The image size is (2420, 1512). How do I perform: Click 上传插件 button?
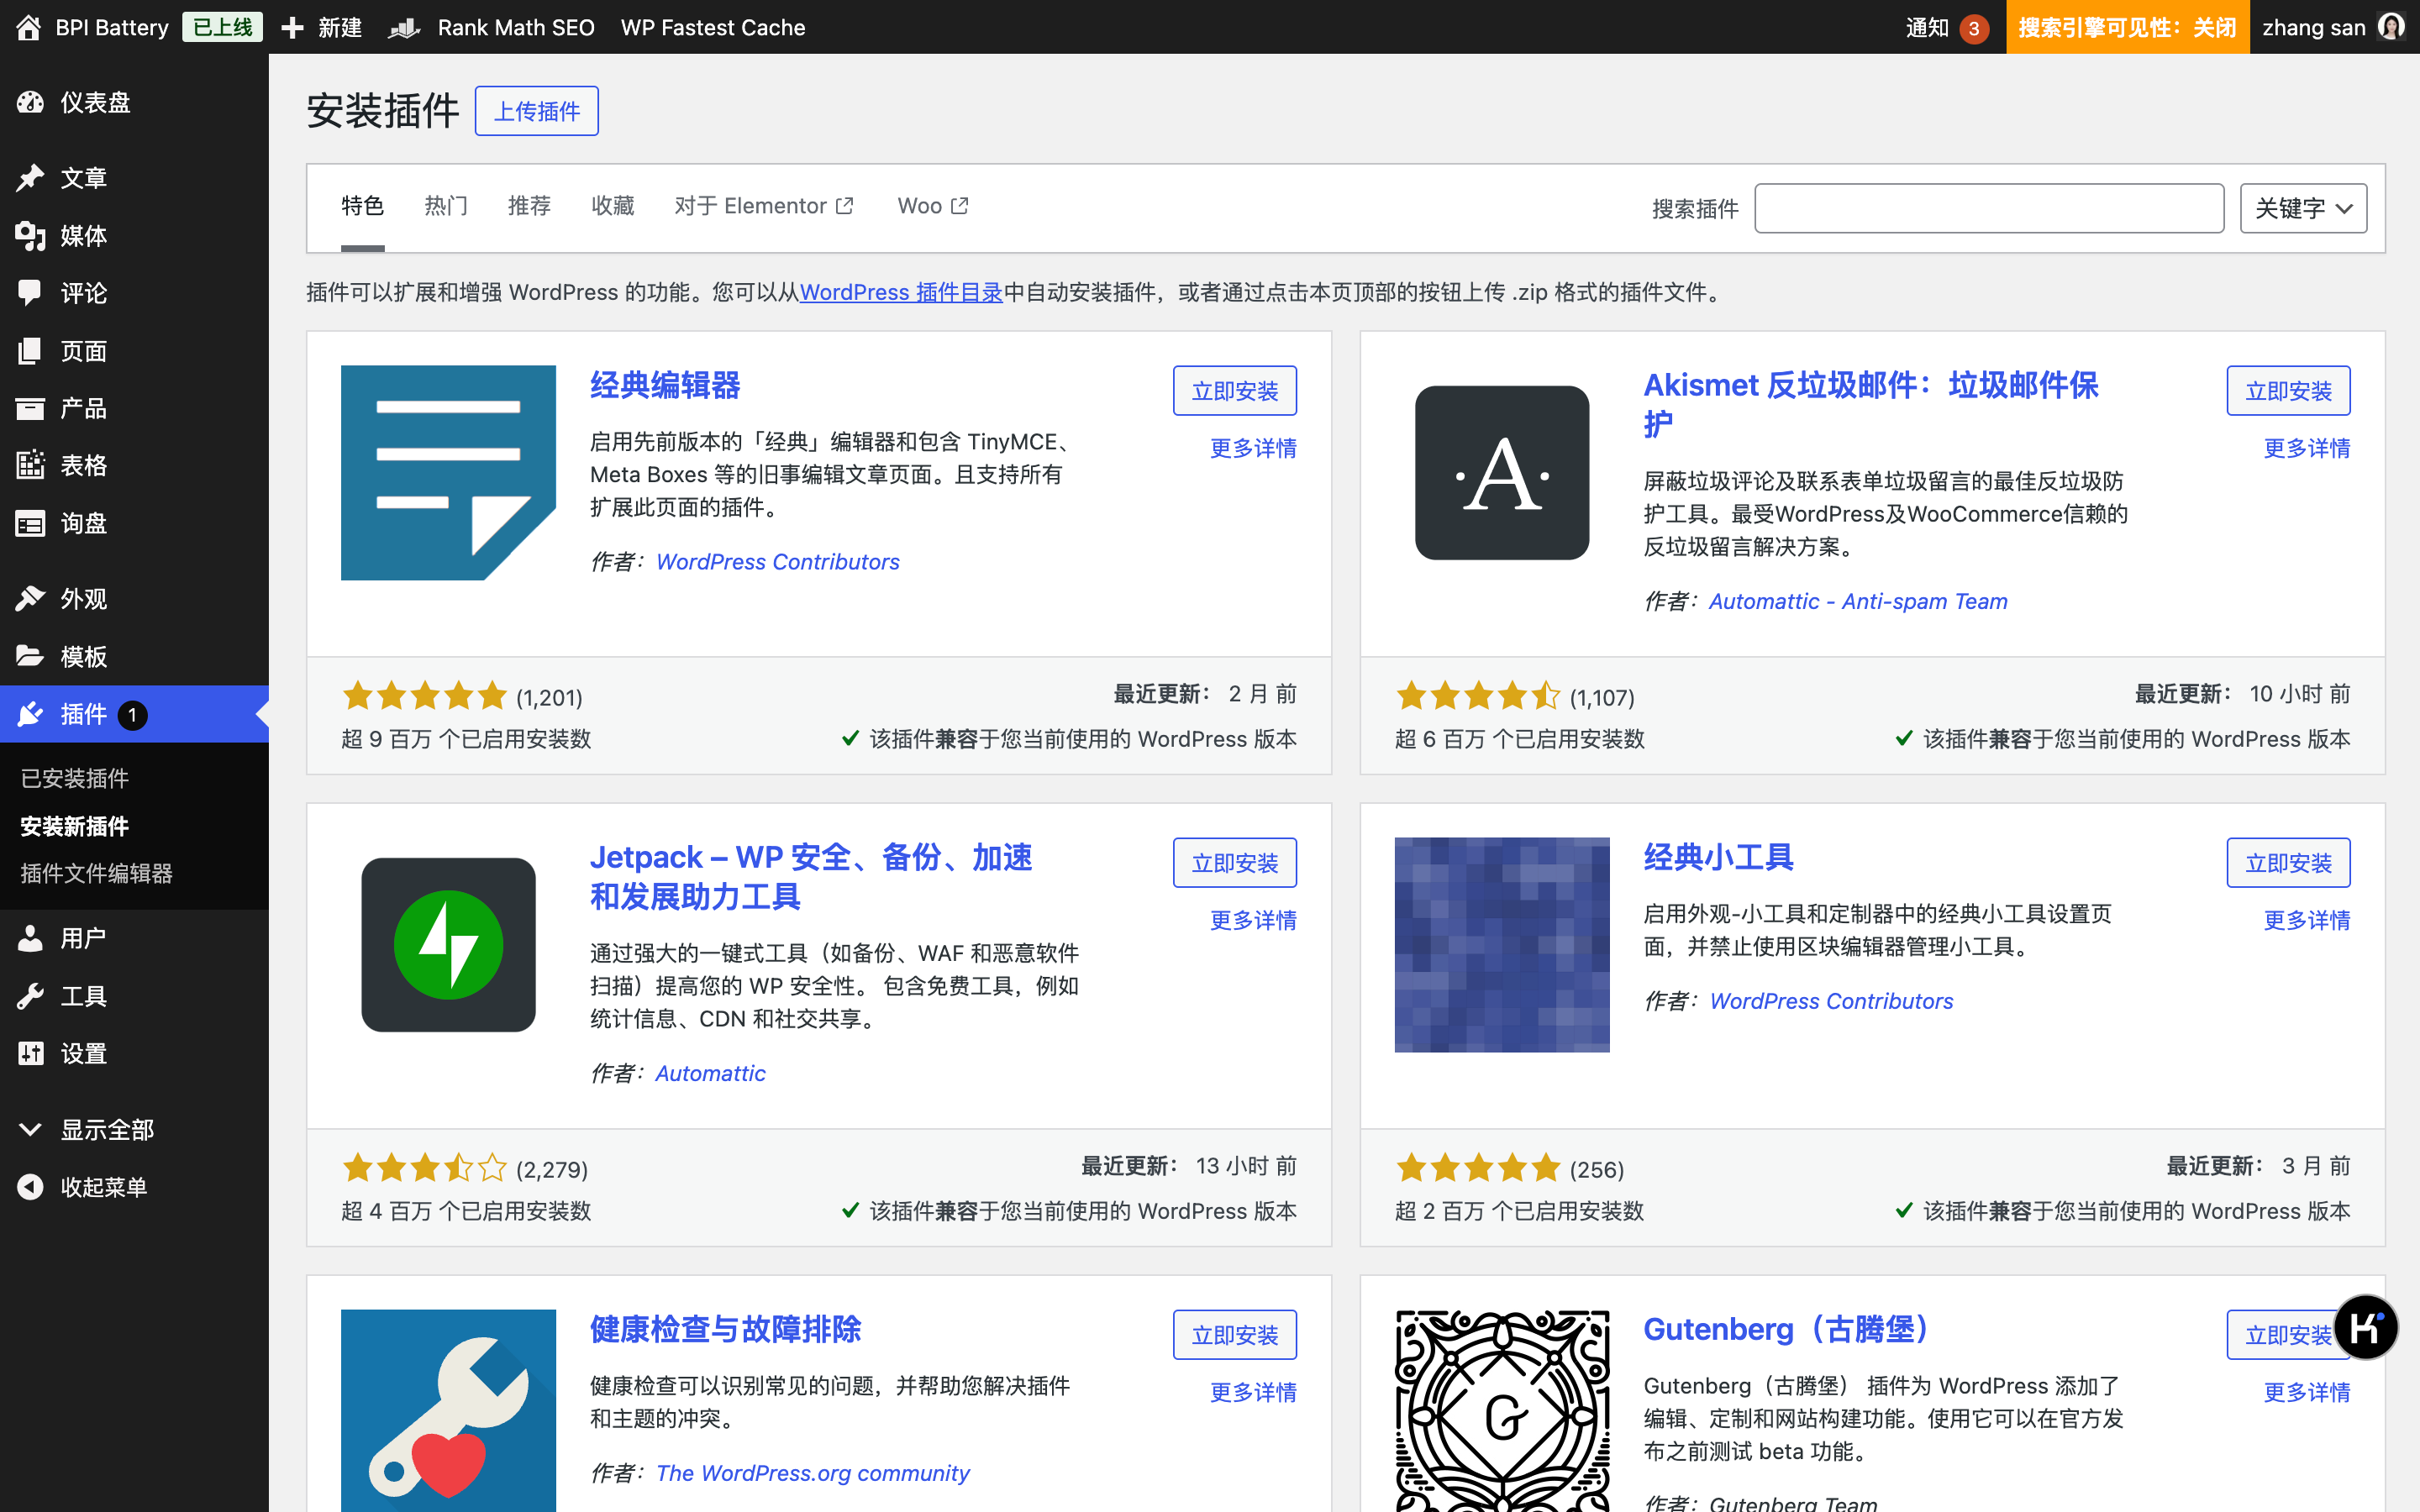point(536,111)
